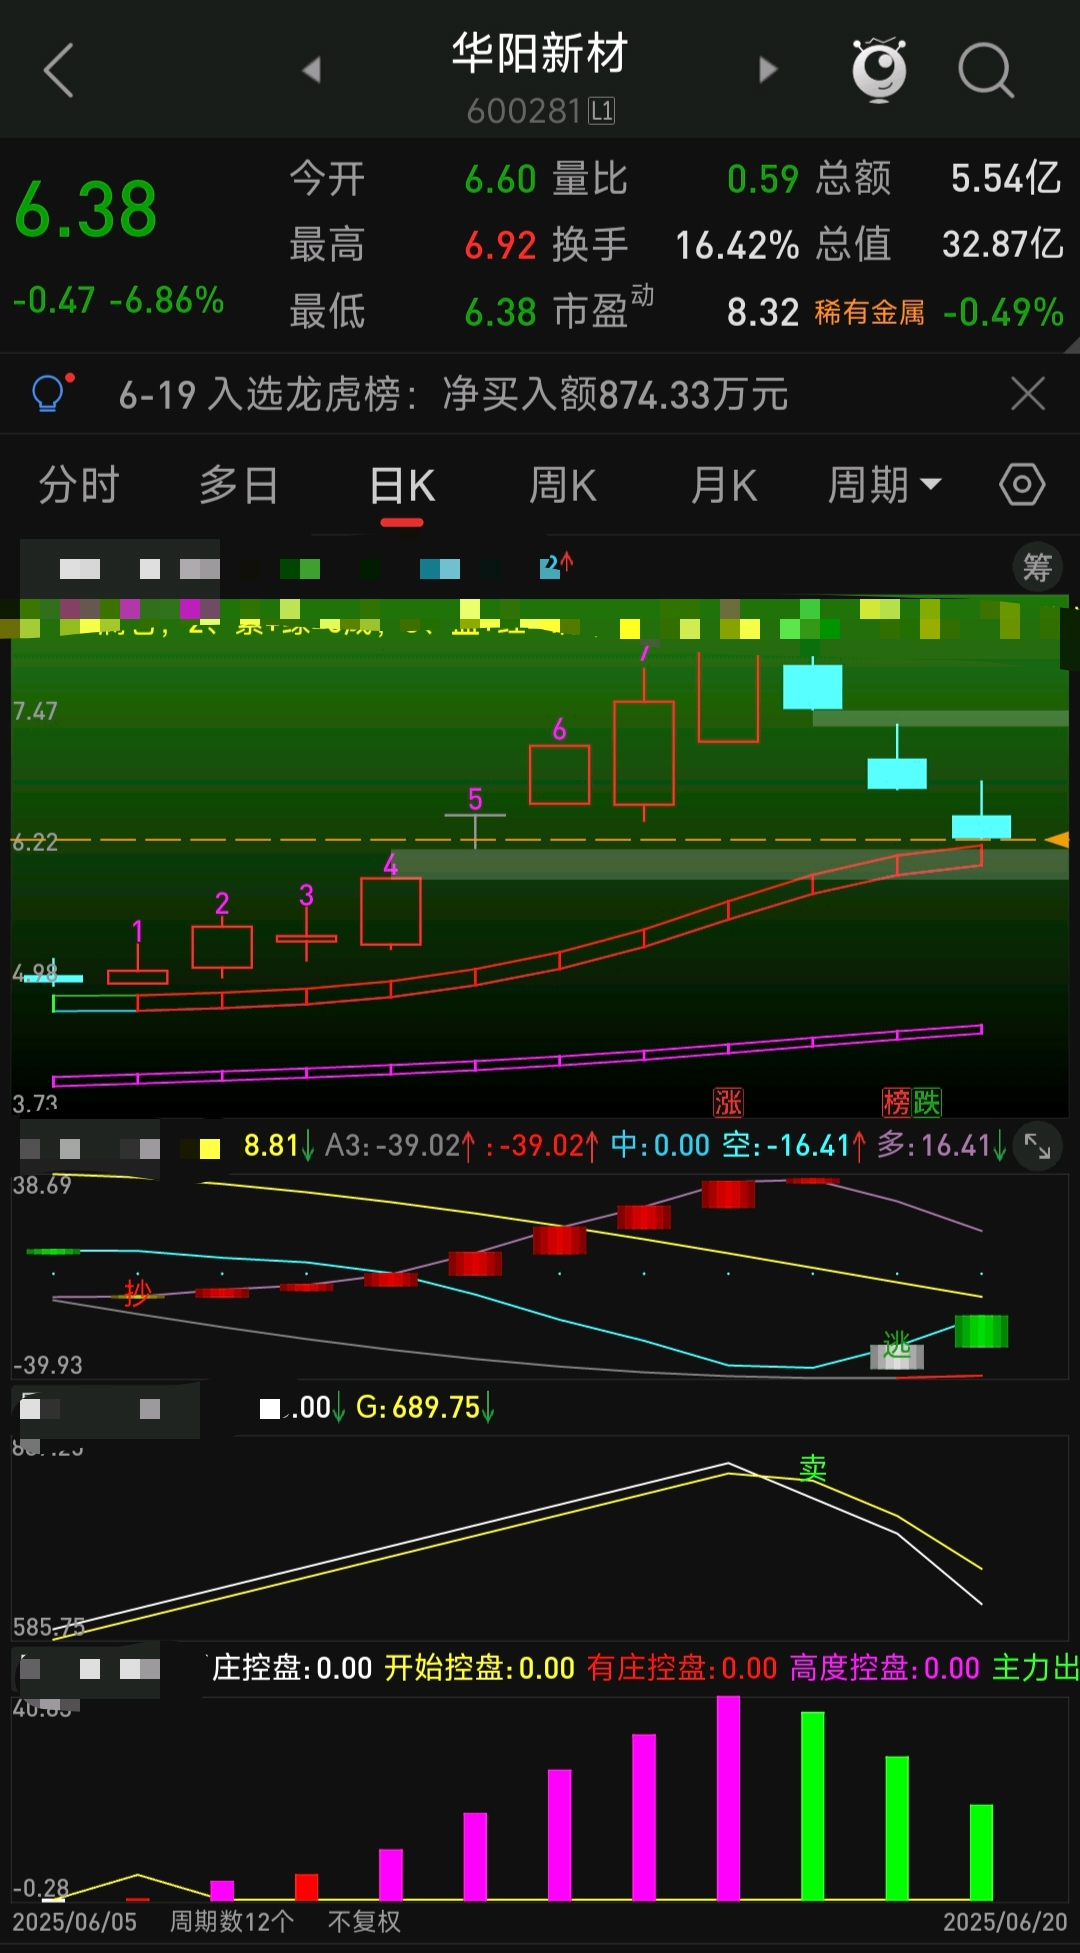Screen dimensions: 1080x1953
Task: Tap 开始控盘:0.00 label
Action: pos(480,1668)
